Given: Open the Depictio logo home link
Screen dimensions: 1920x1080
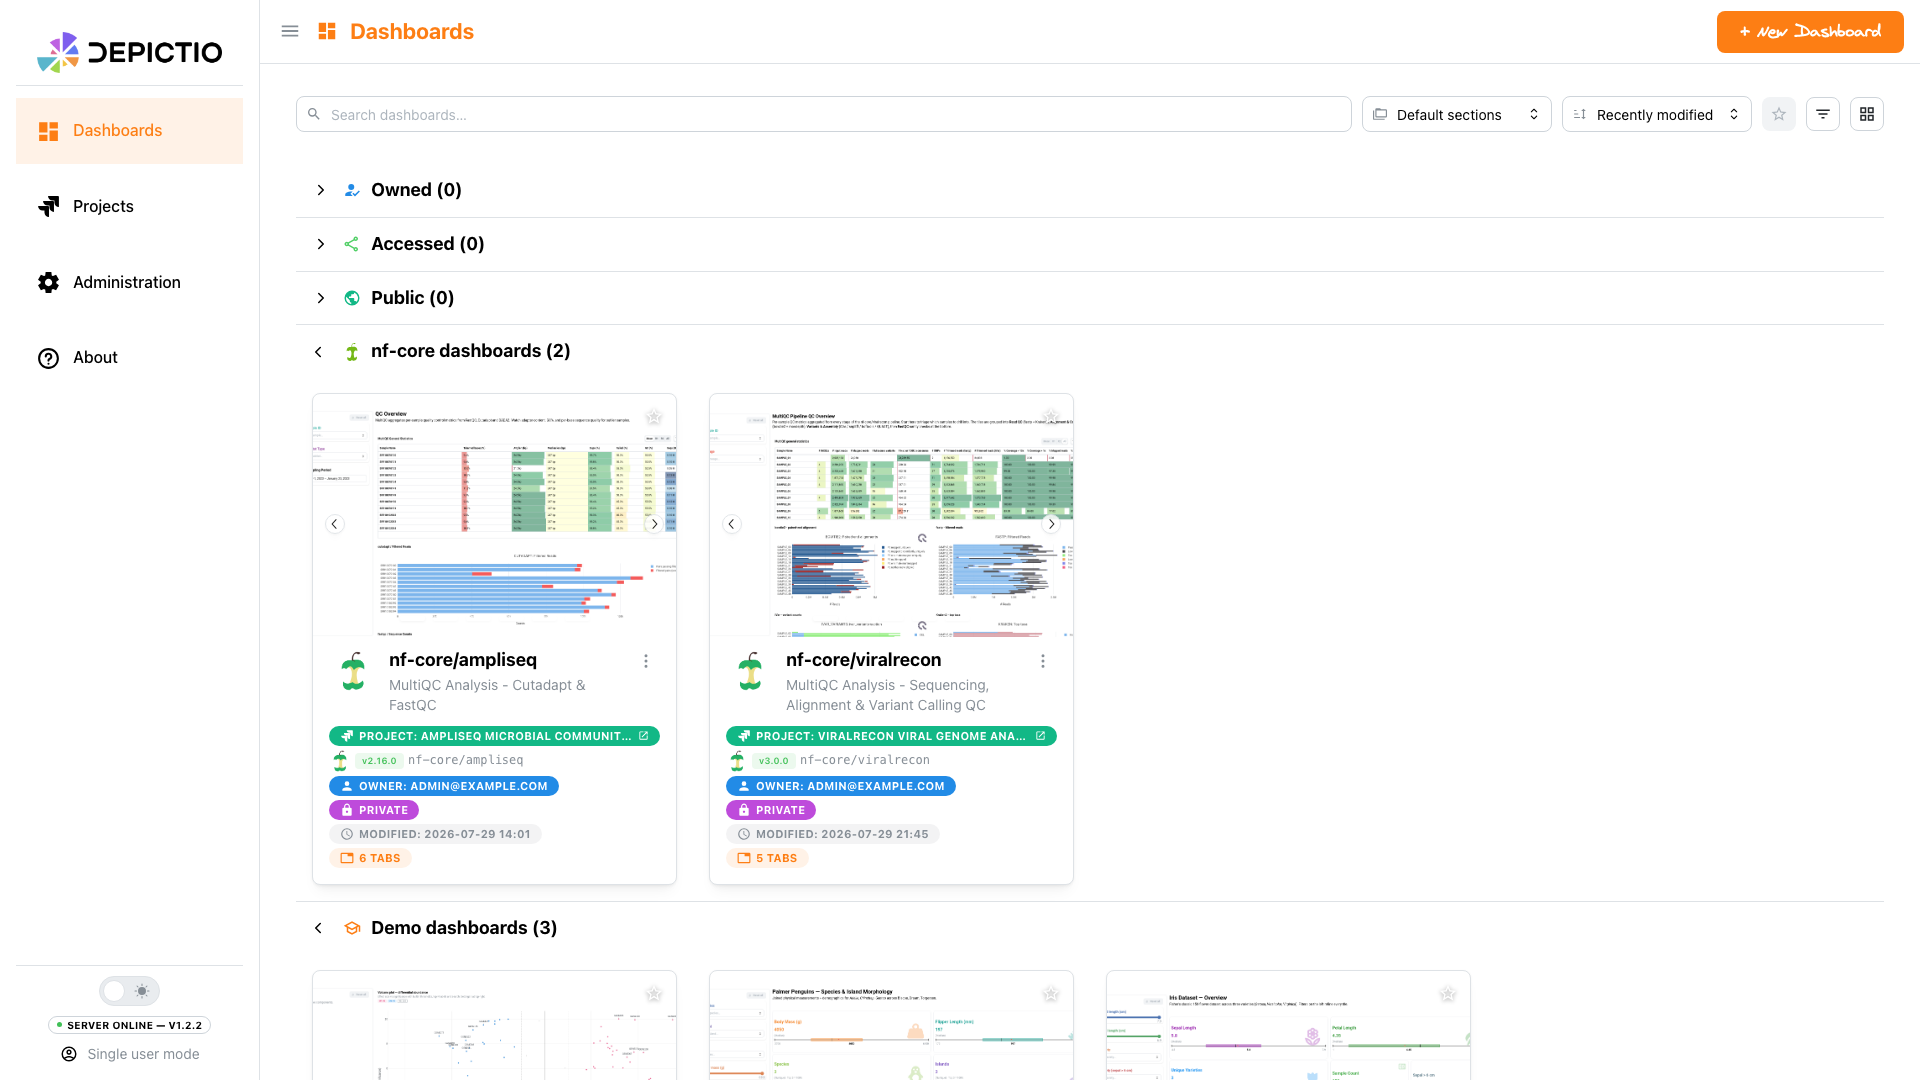Looking at the screenshot, I should [x=130, y=52].
